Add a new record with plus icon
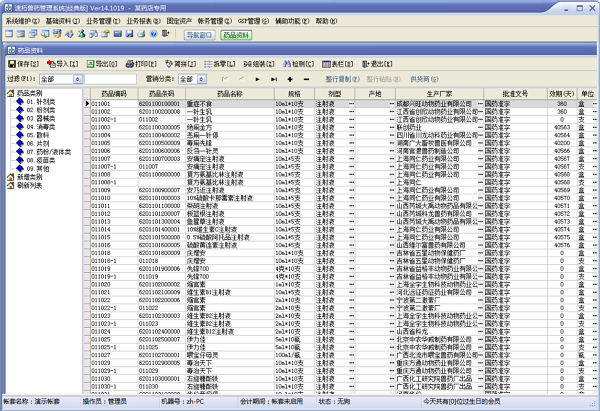Image resolution: width=600 pixels, height=411 pixels. (290, 79)
